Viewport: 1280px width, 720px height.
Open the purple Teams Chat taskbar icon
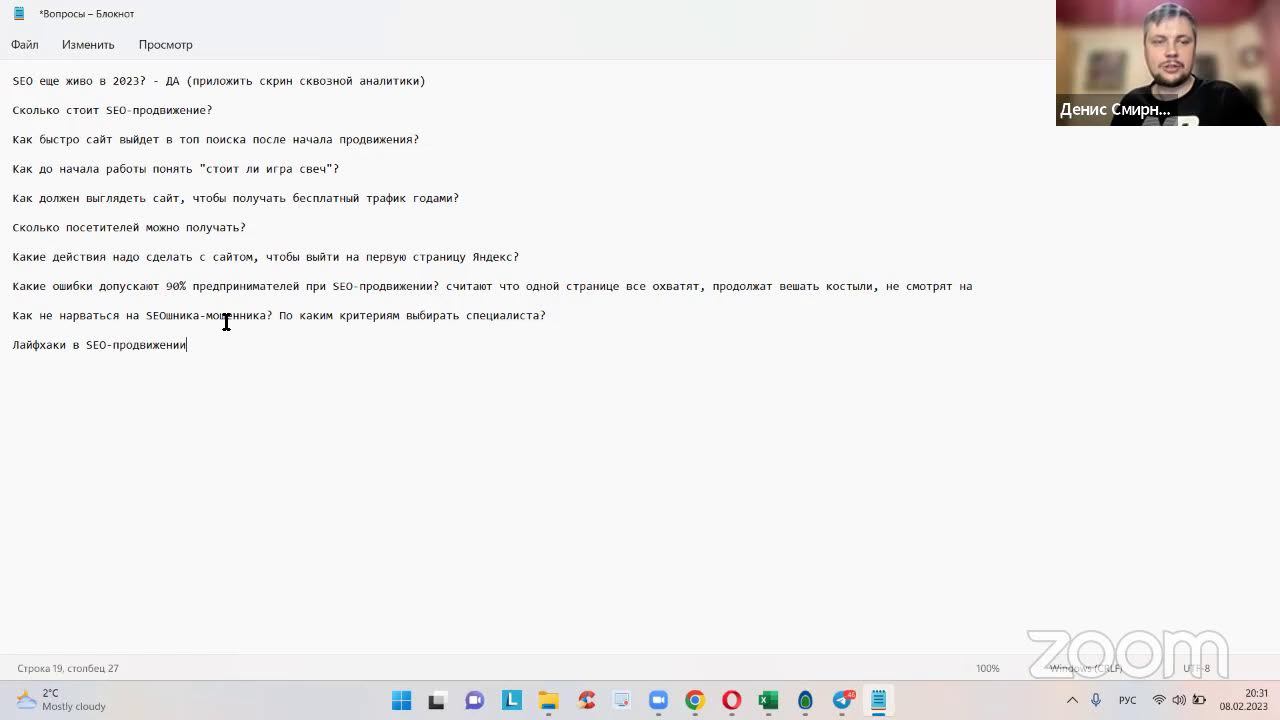[475, 701]
